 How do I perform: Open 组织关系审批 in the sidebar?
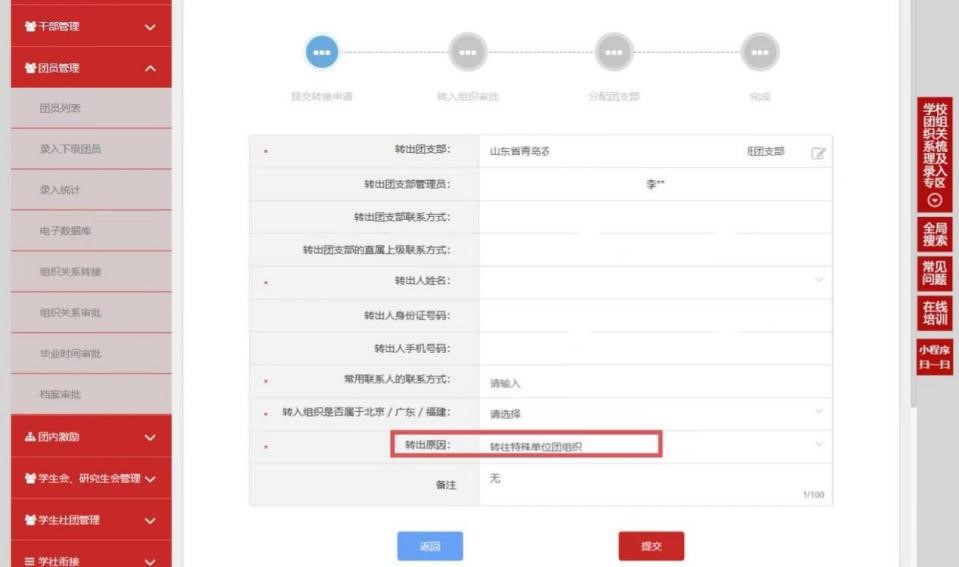(91, 313)
